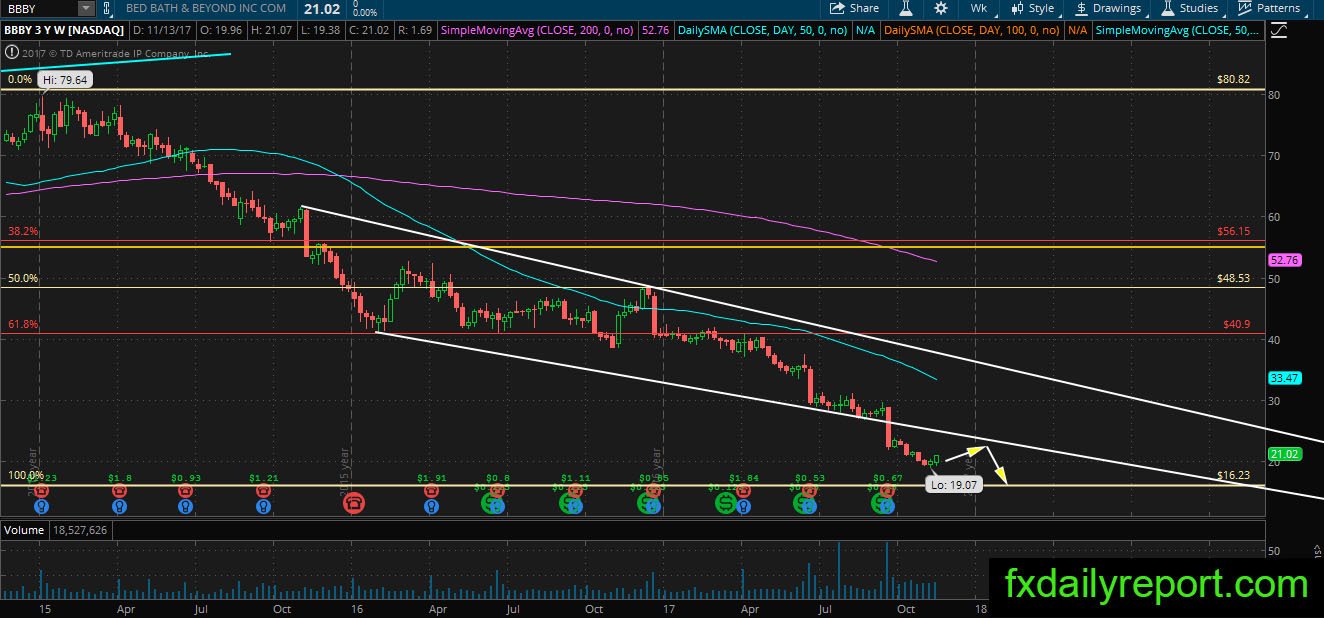Screen dimensions: 1324x618
Task: Click the 50.0% retracement label
Action: (x=22, y=279)
